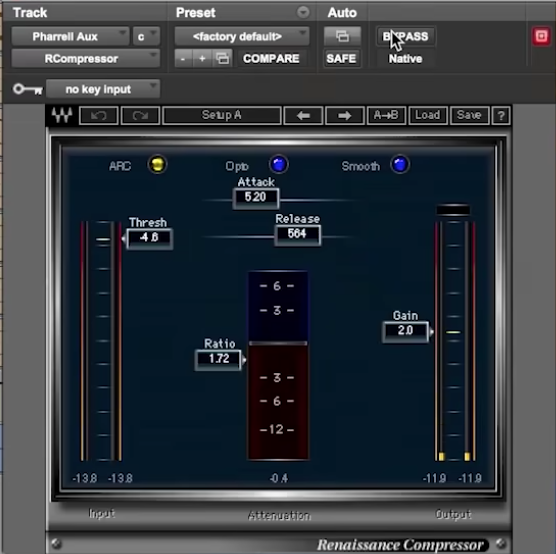Screen dimensions: 556x554
Task: Toggle COMPARE settings
Action: 271,59
